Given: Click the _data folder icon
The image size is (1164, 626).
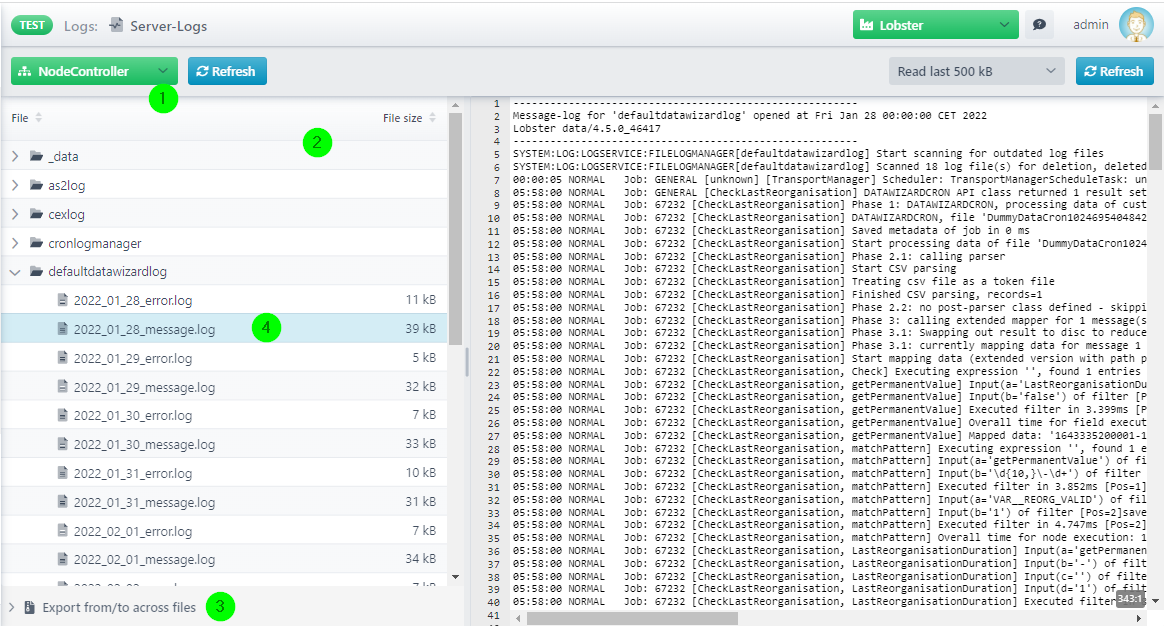Looking at the screenshot, I should click(x=36, y=156).
